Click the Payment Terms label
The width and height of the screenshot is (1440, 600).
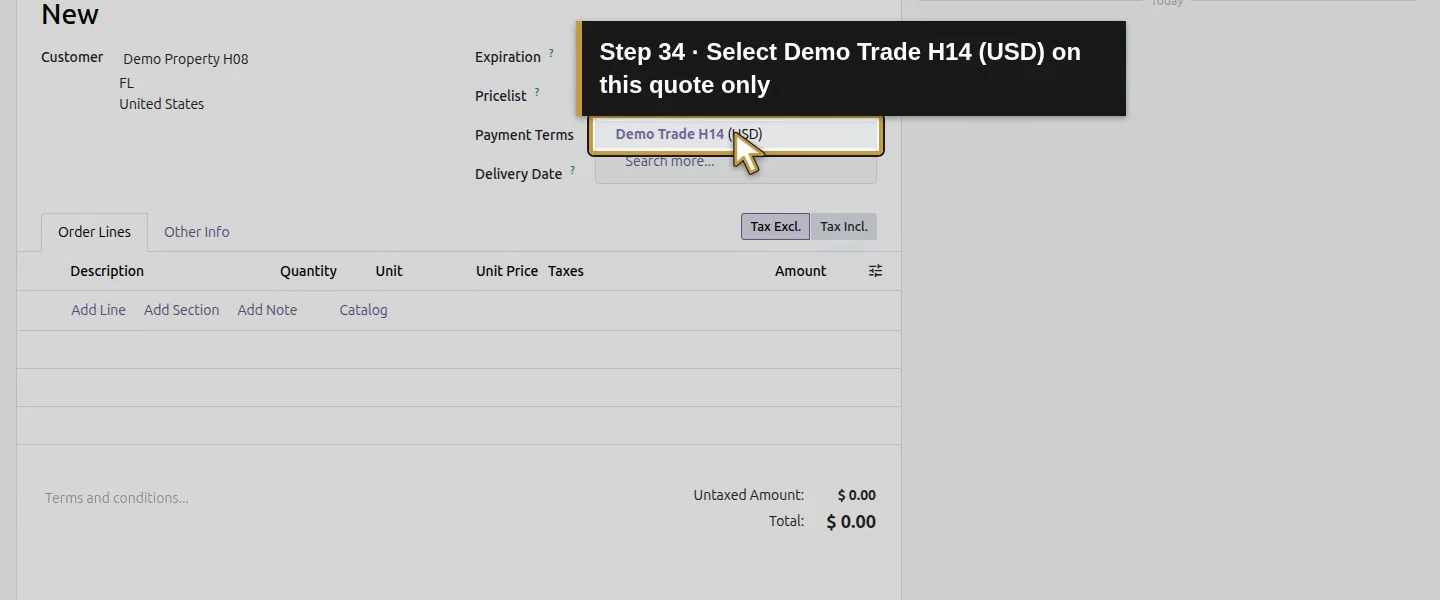[x=524, y=135]
